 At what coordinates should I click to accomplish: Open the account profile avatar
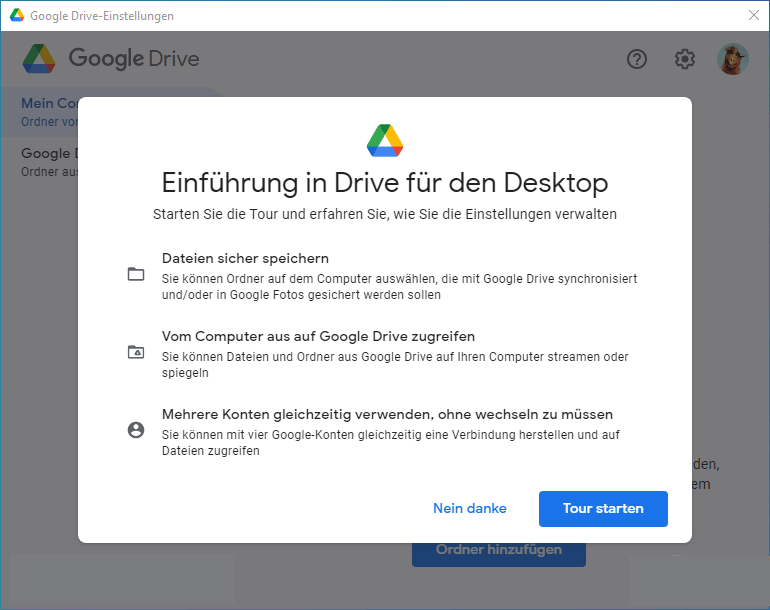733,59
